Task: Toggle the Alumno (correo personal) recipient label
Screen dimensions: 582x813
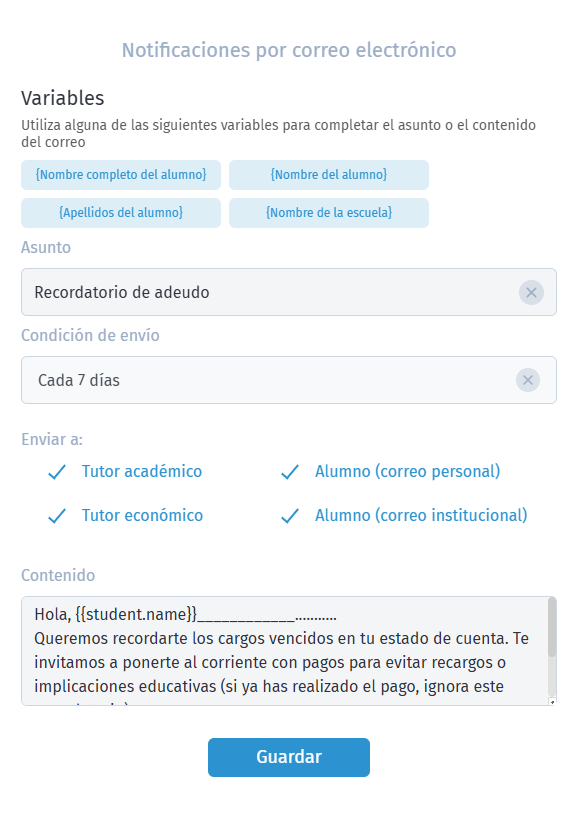Action: 408,471
